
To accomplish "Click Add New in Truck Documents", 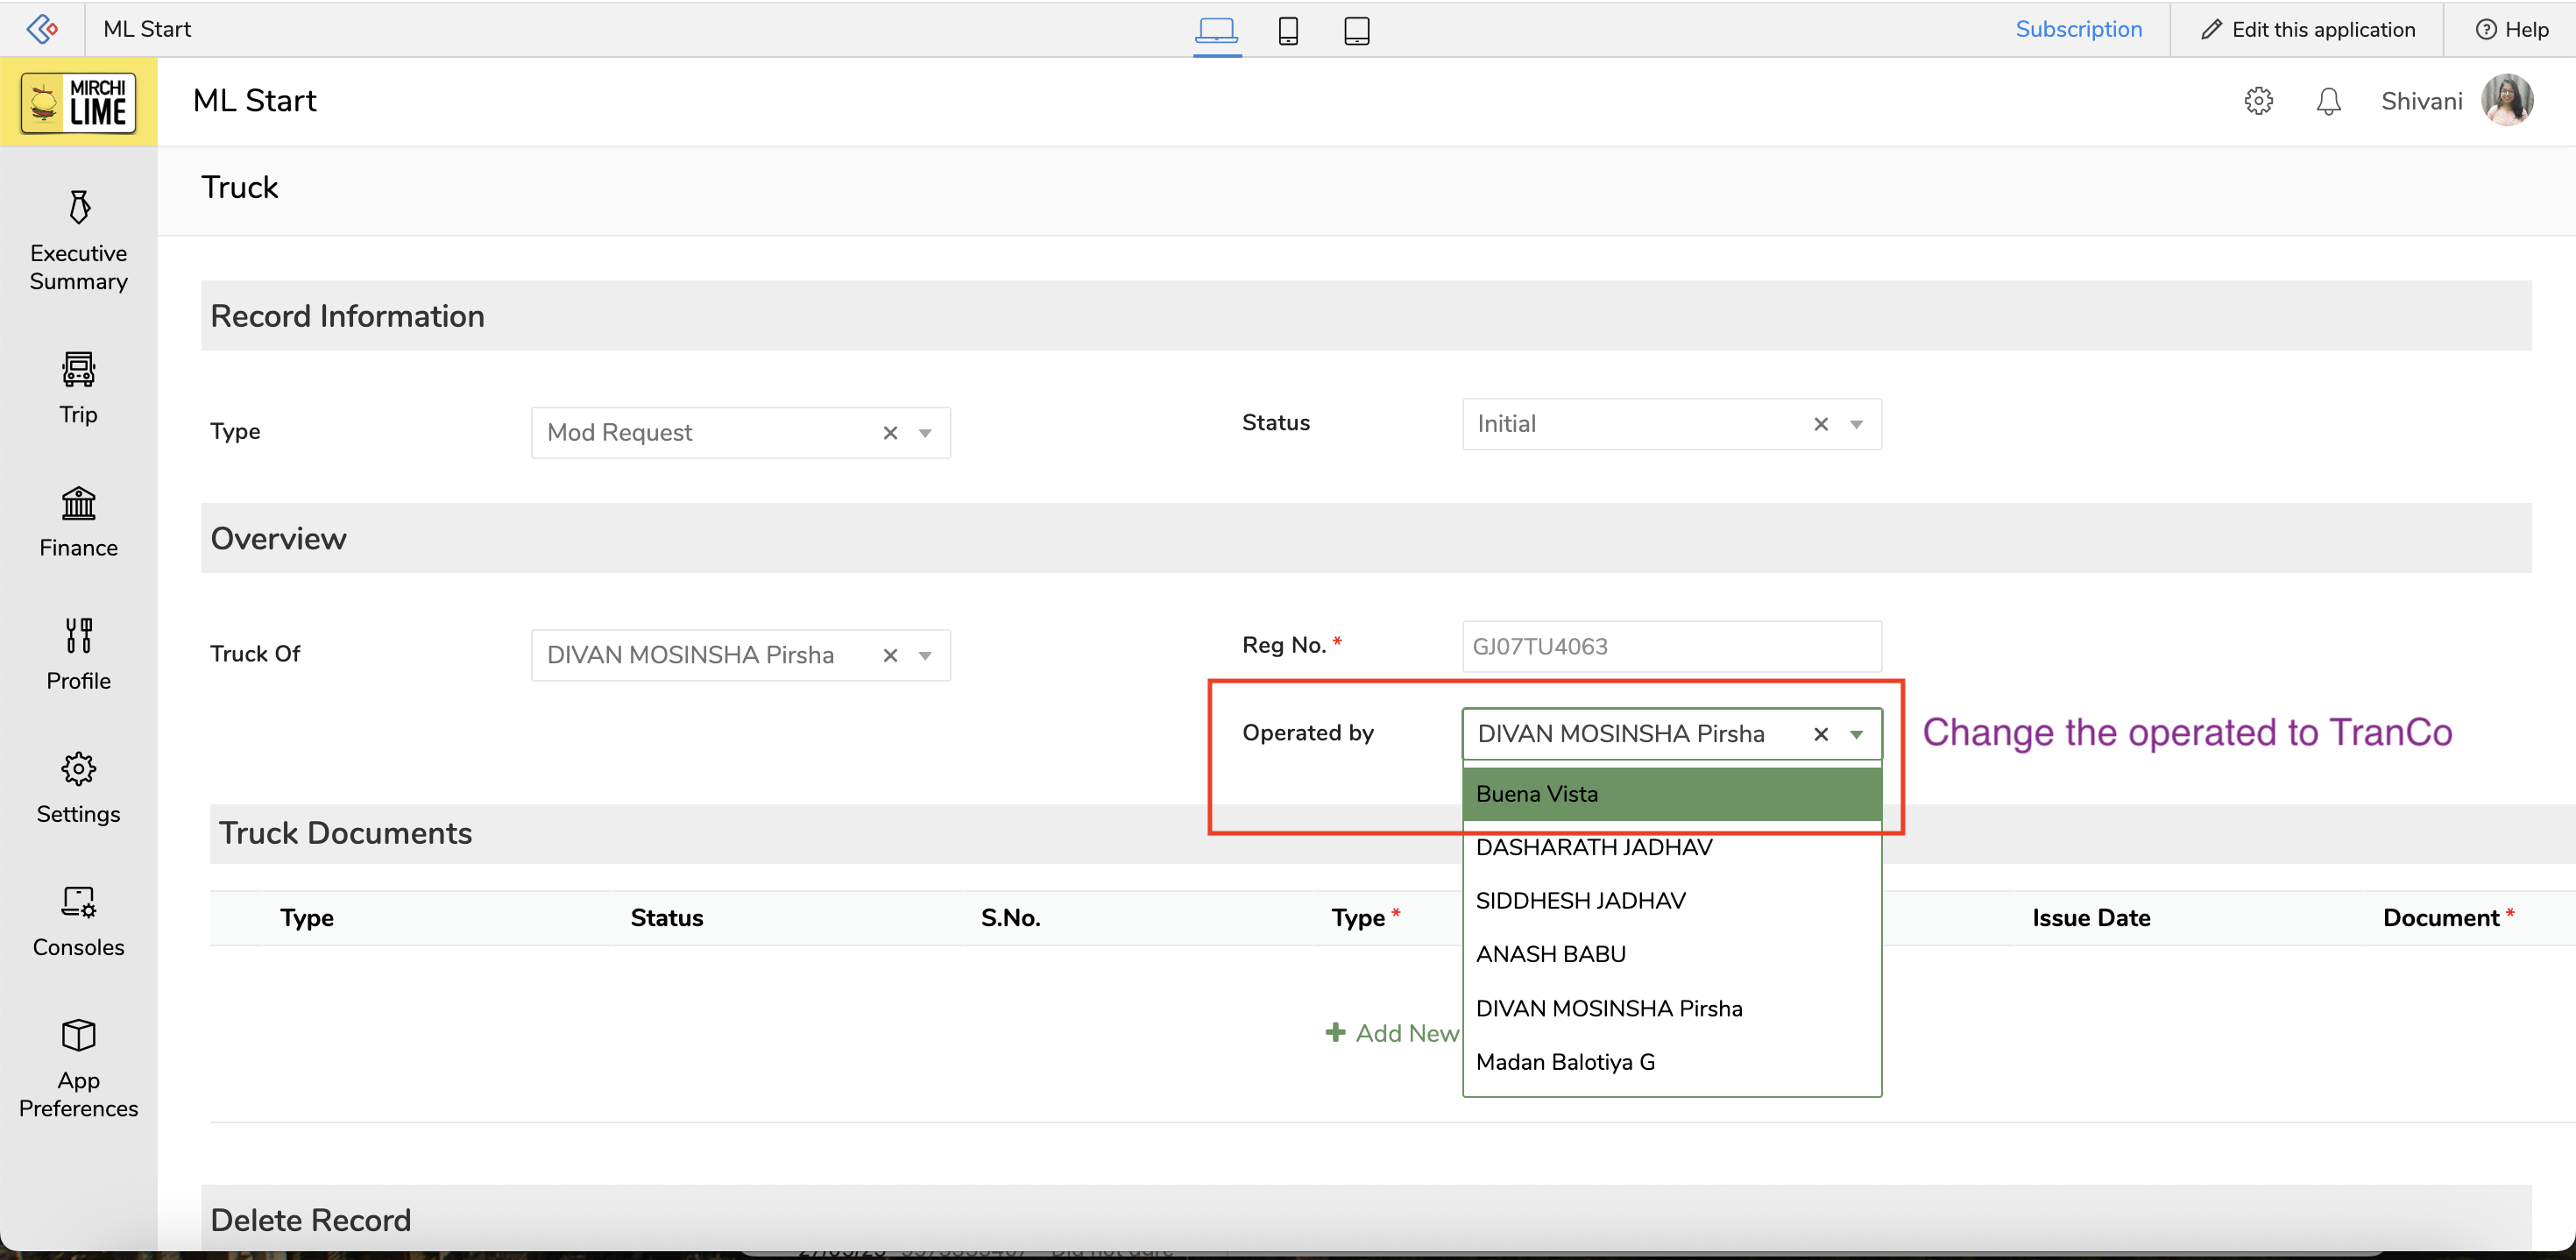I will (1393, 1033).
